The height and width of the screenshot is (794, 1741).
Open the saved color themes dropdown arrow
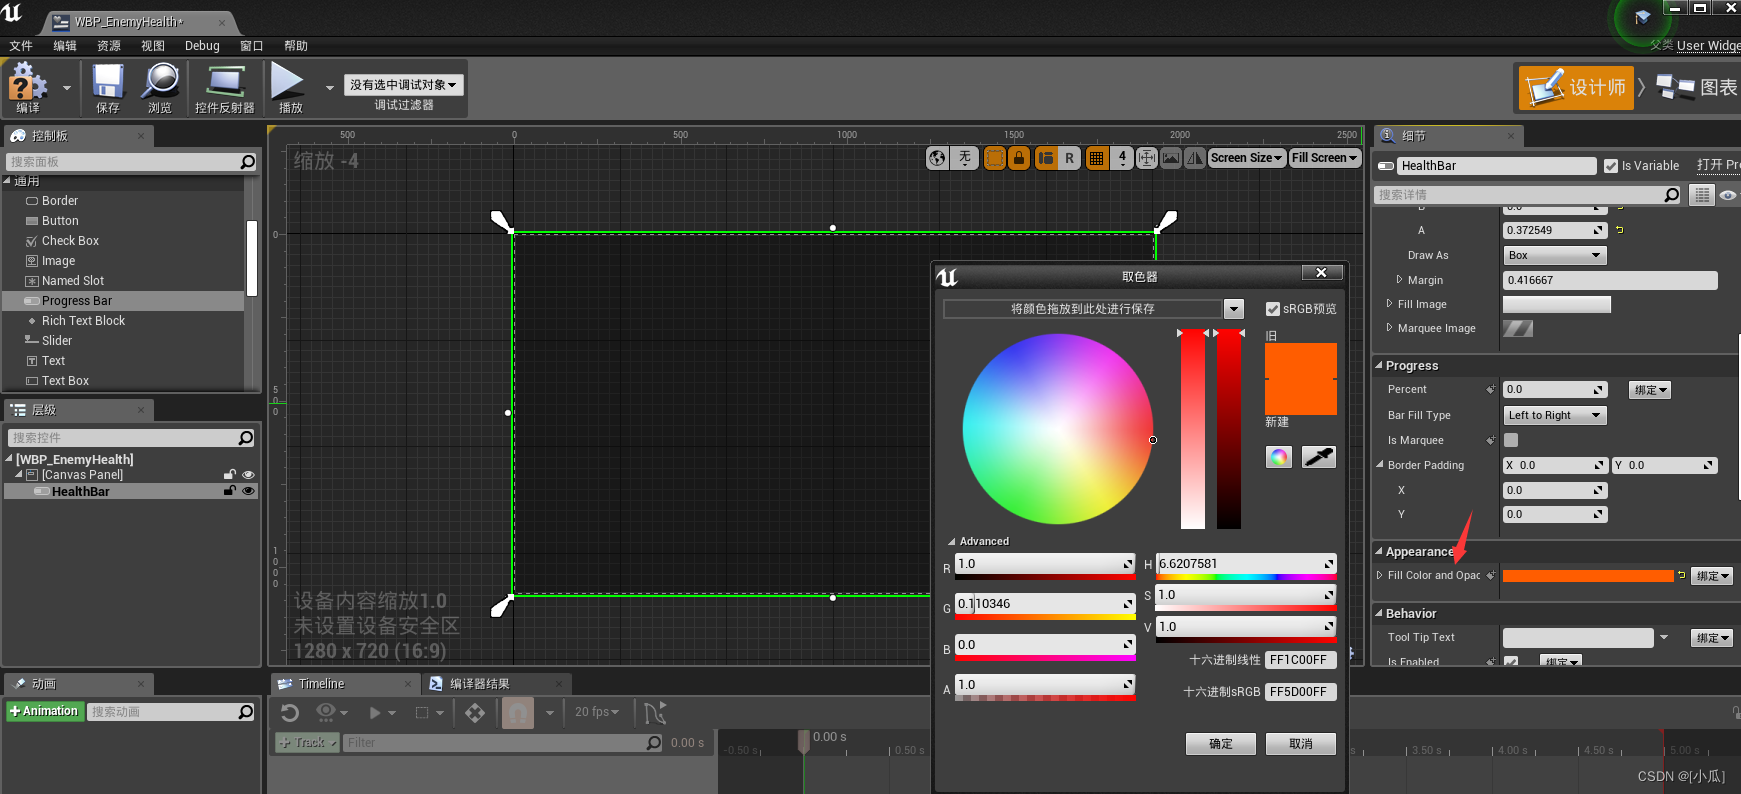click(1234, 309)
